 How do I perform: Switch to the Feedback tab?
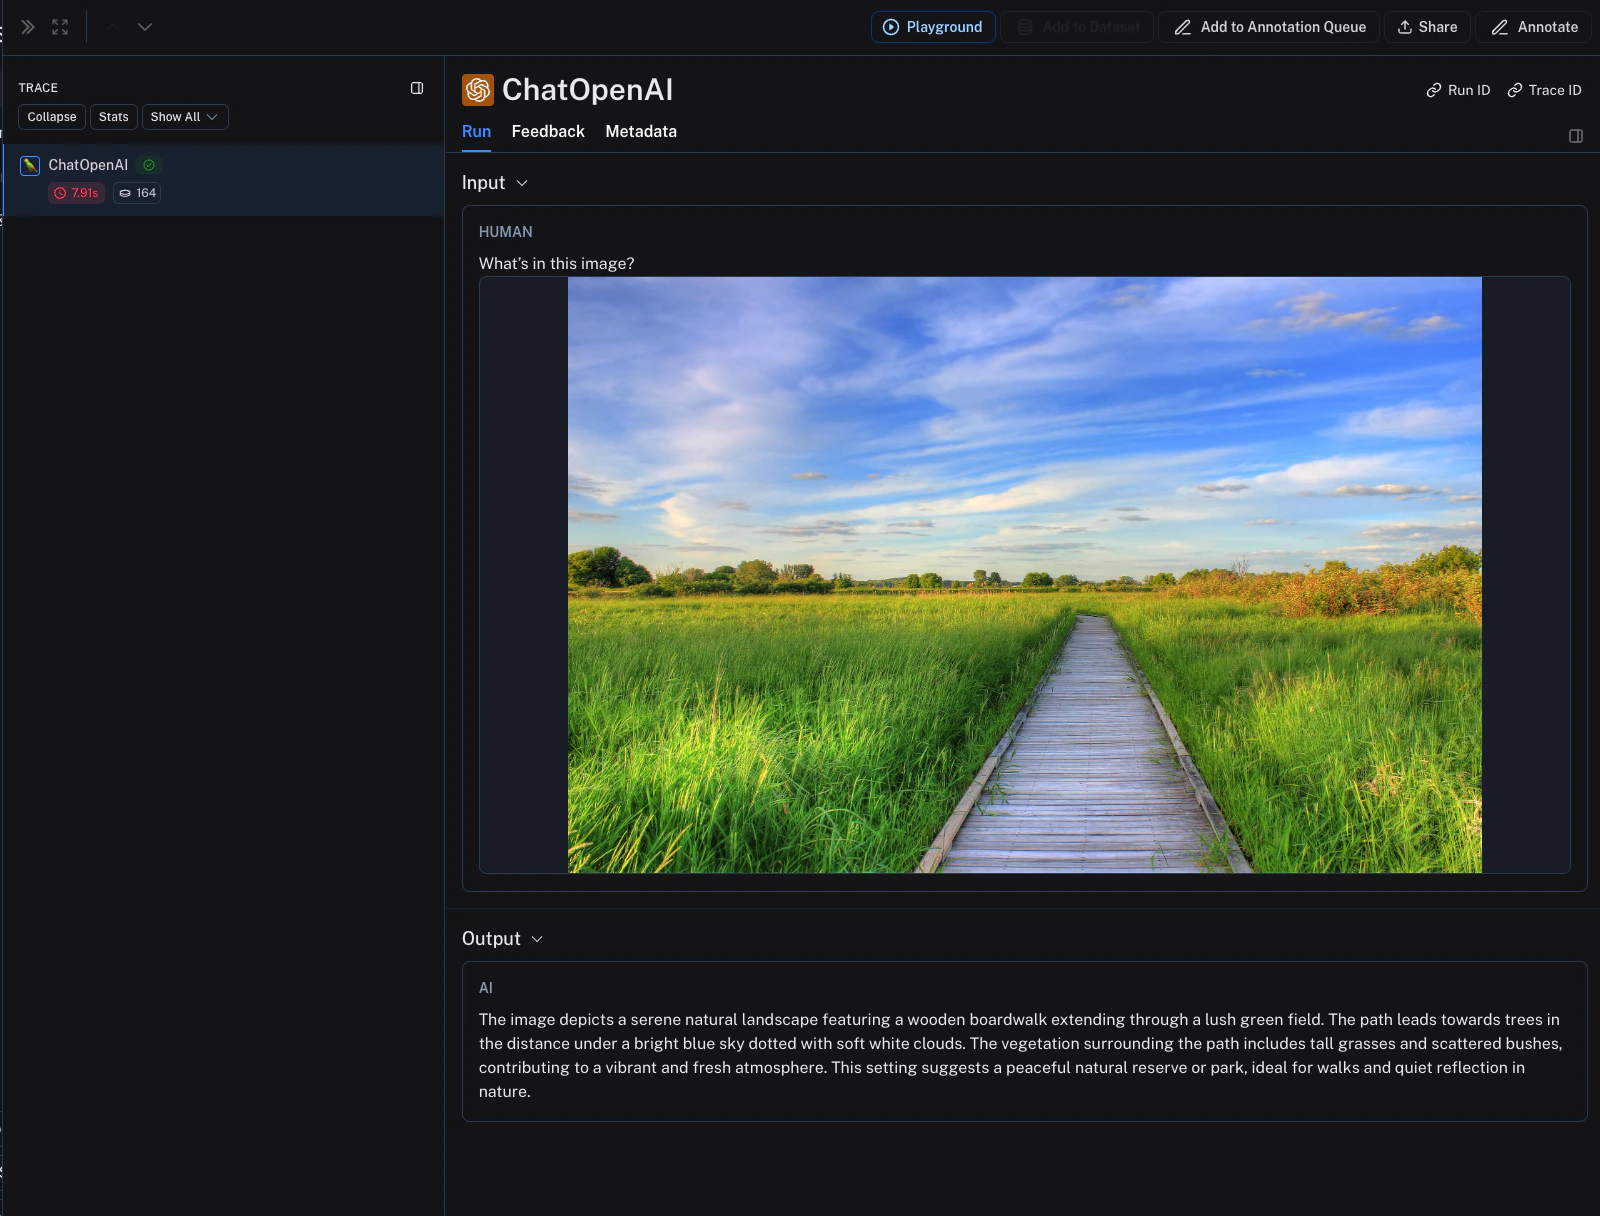[548, 132]
